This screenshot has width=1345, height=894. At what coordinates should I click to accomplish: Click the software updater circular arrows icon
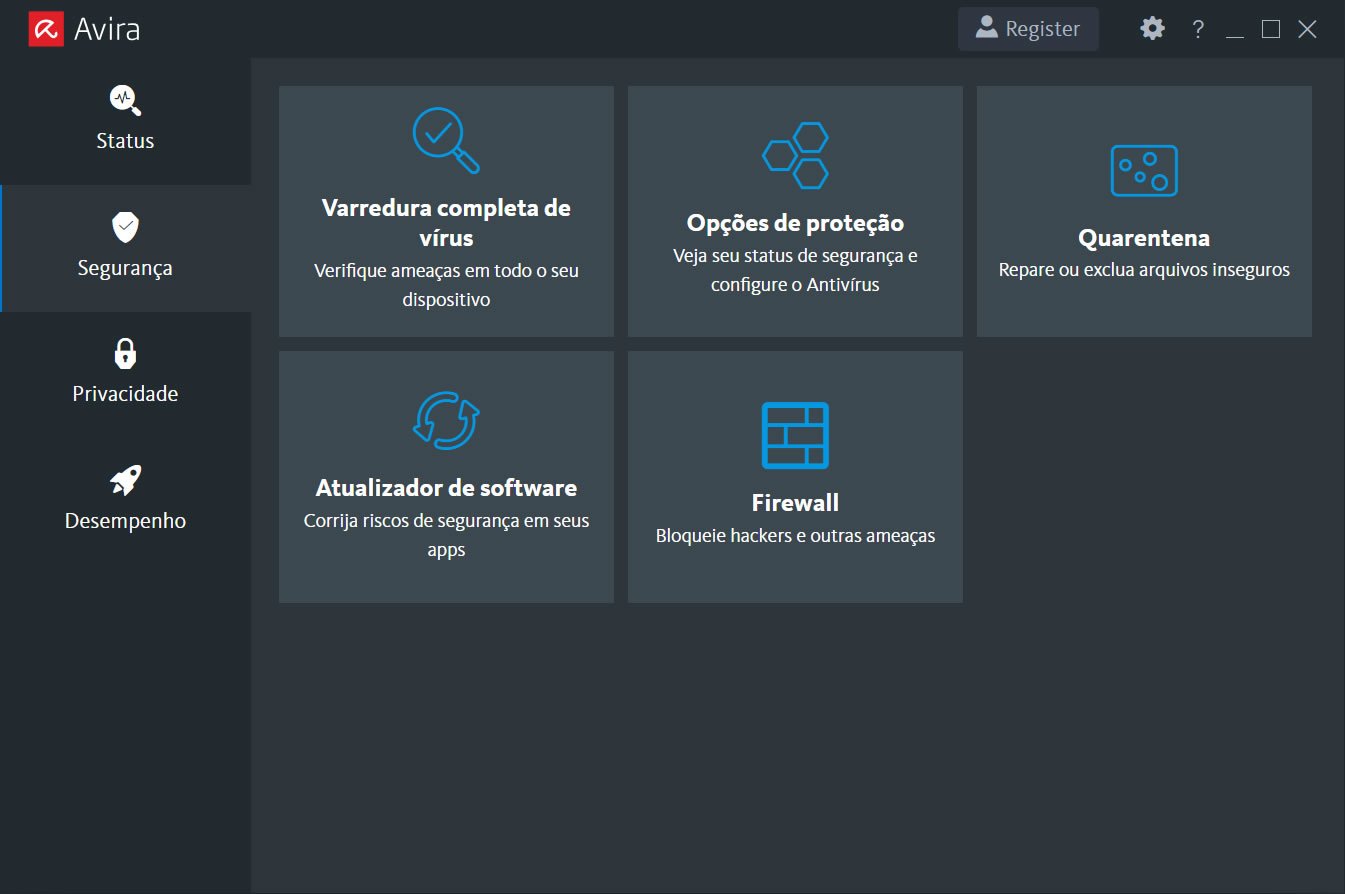(446, 420)
